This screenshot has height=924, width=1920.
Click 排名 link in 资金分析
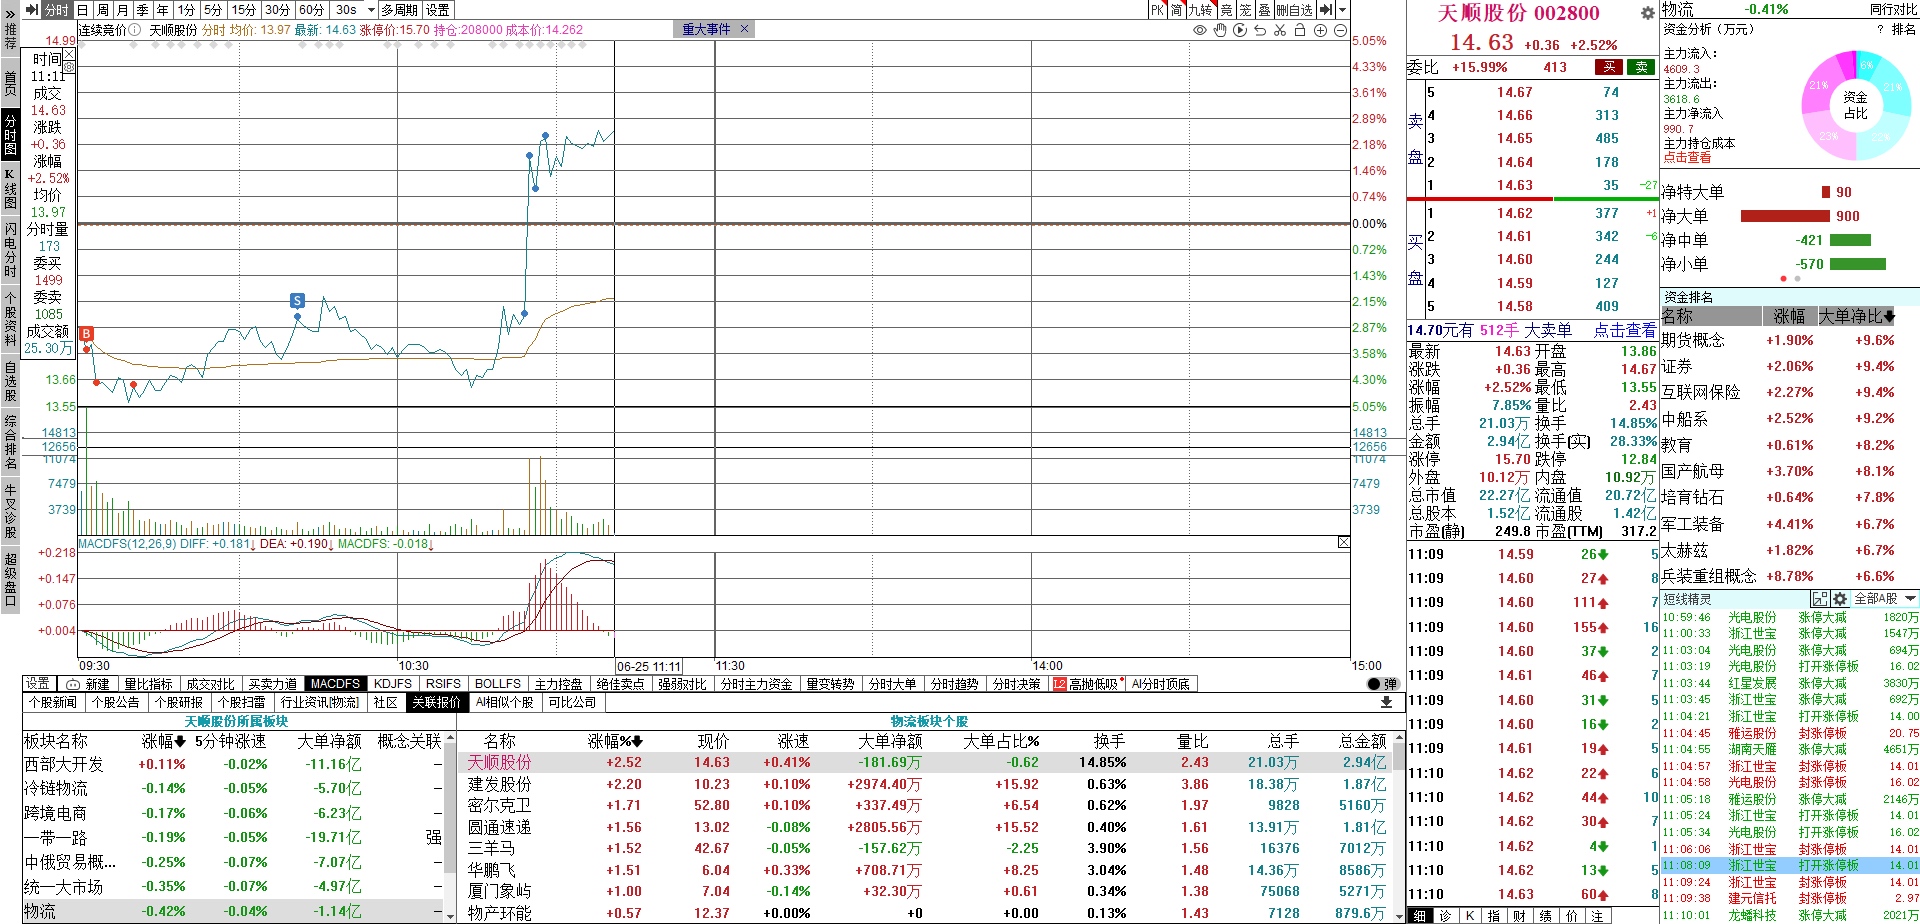click(x=1903, y=30)
